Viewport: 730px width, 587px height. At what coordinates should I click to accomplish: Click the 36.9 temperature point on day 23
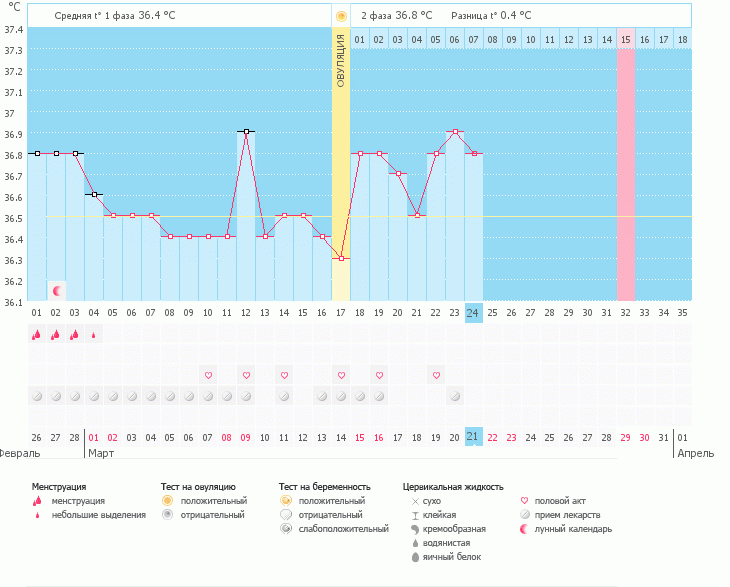tap(455, 131)
